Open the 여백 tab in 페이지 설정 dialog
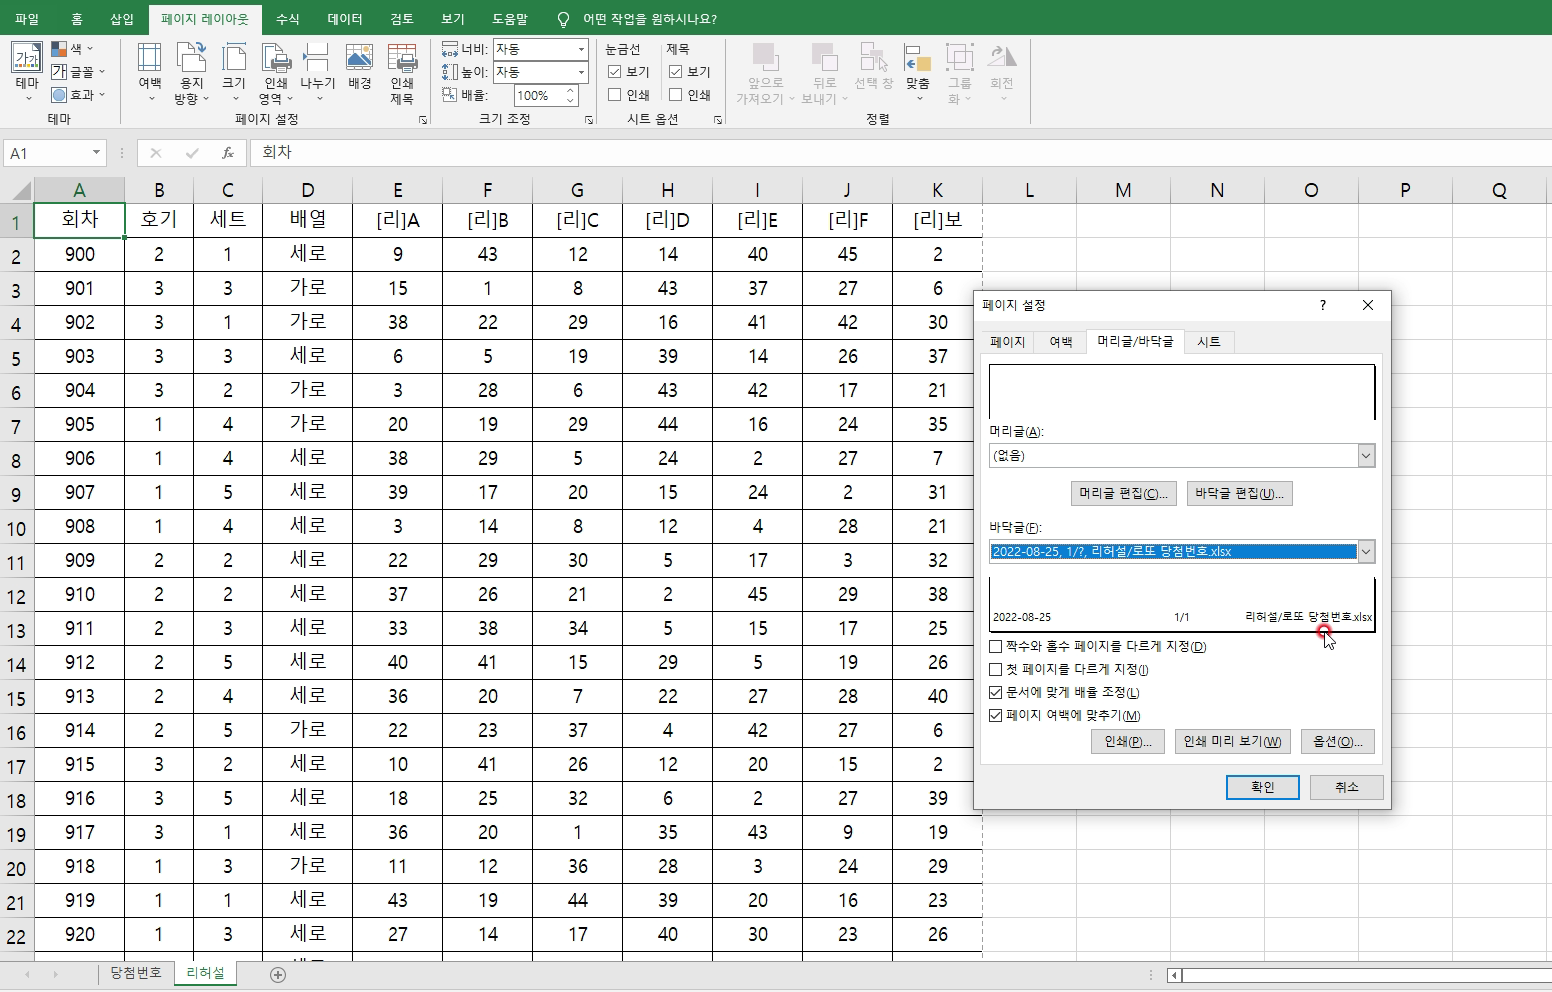The image size is (1552, 992). click(x=1061, y=342)
